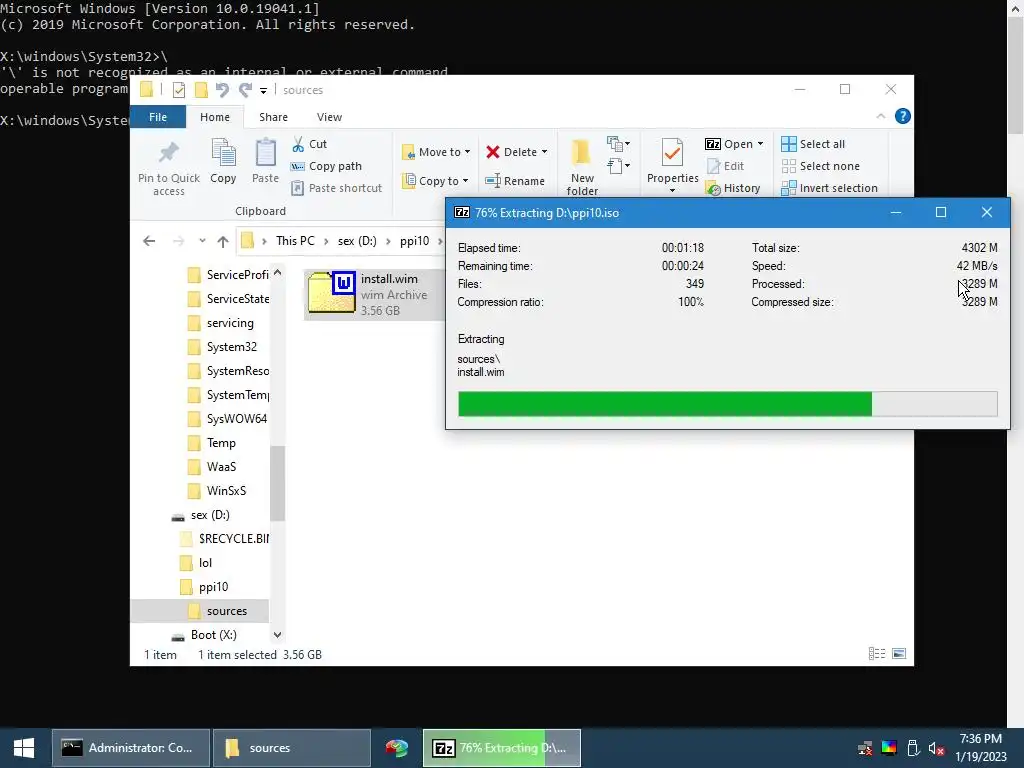This screenshot has width=1024, height=768.
Task: Click the navigation pane scroll down arrow
Action: click(278, 635)
